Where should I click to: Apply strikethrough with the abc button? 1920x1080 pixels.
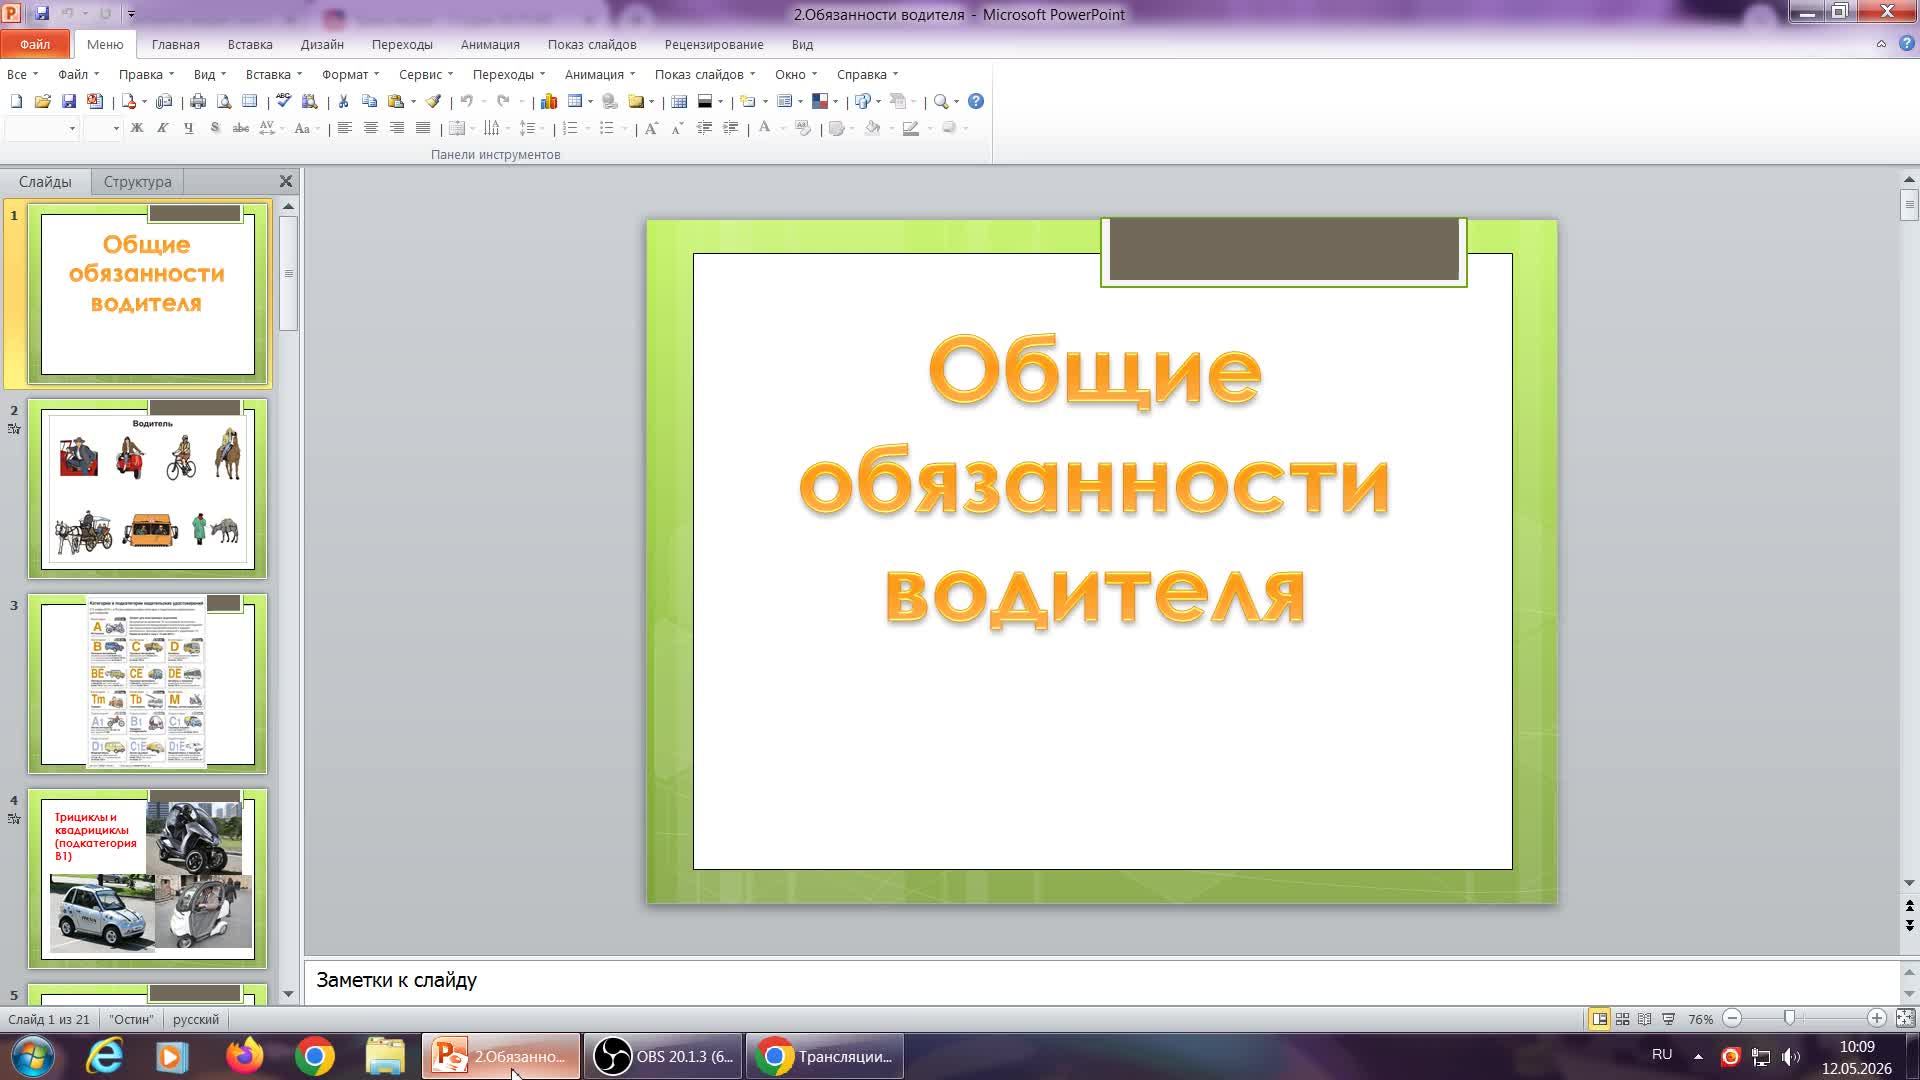coord(240,128)
